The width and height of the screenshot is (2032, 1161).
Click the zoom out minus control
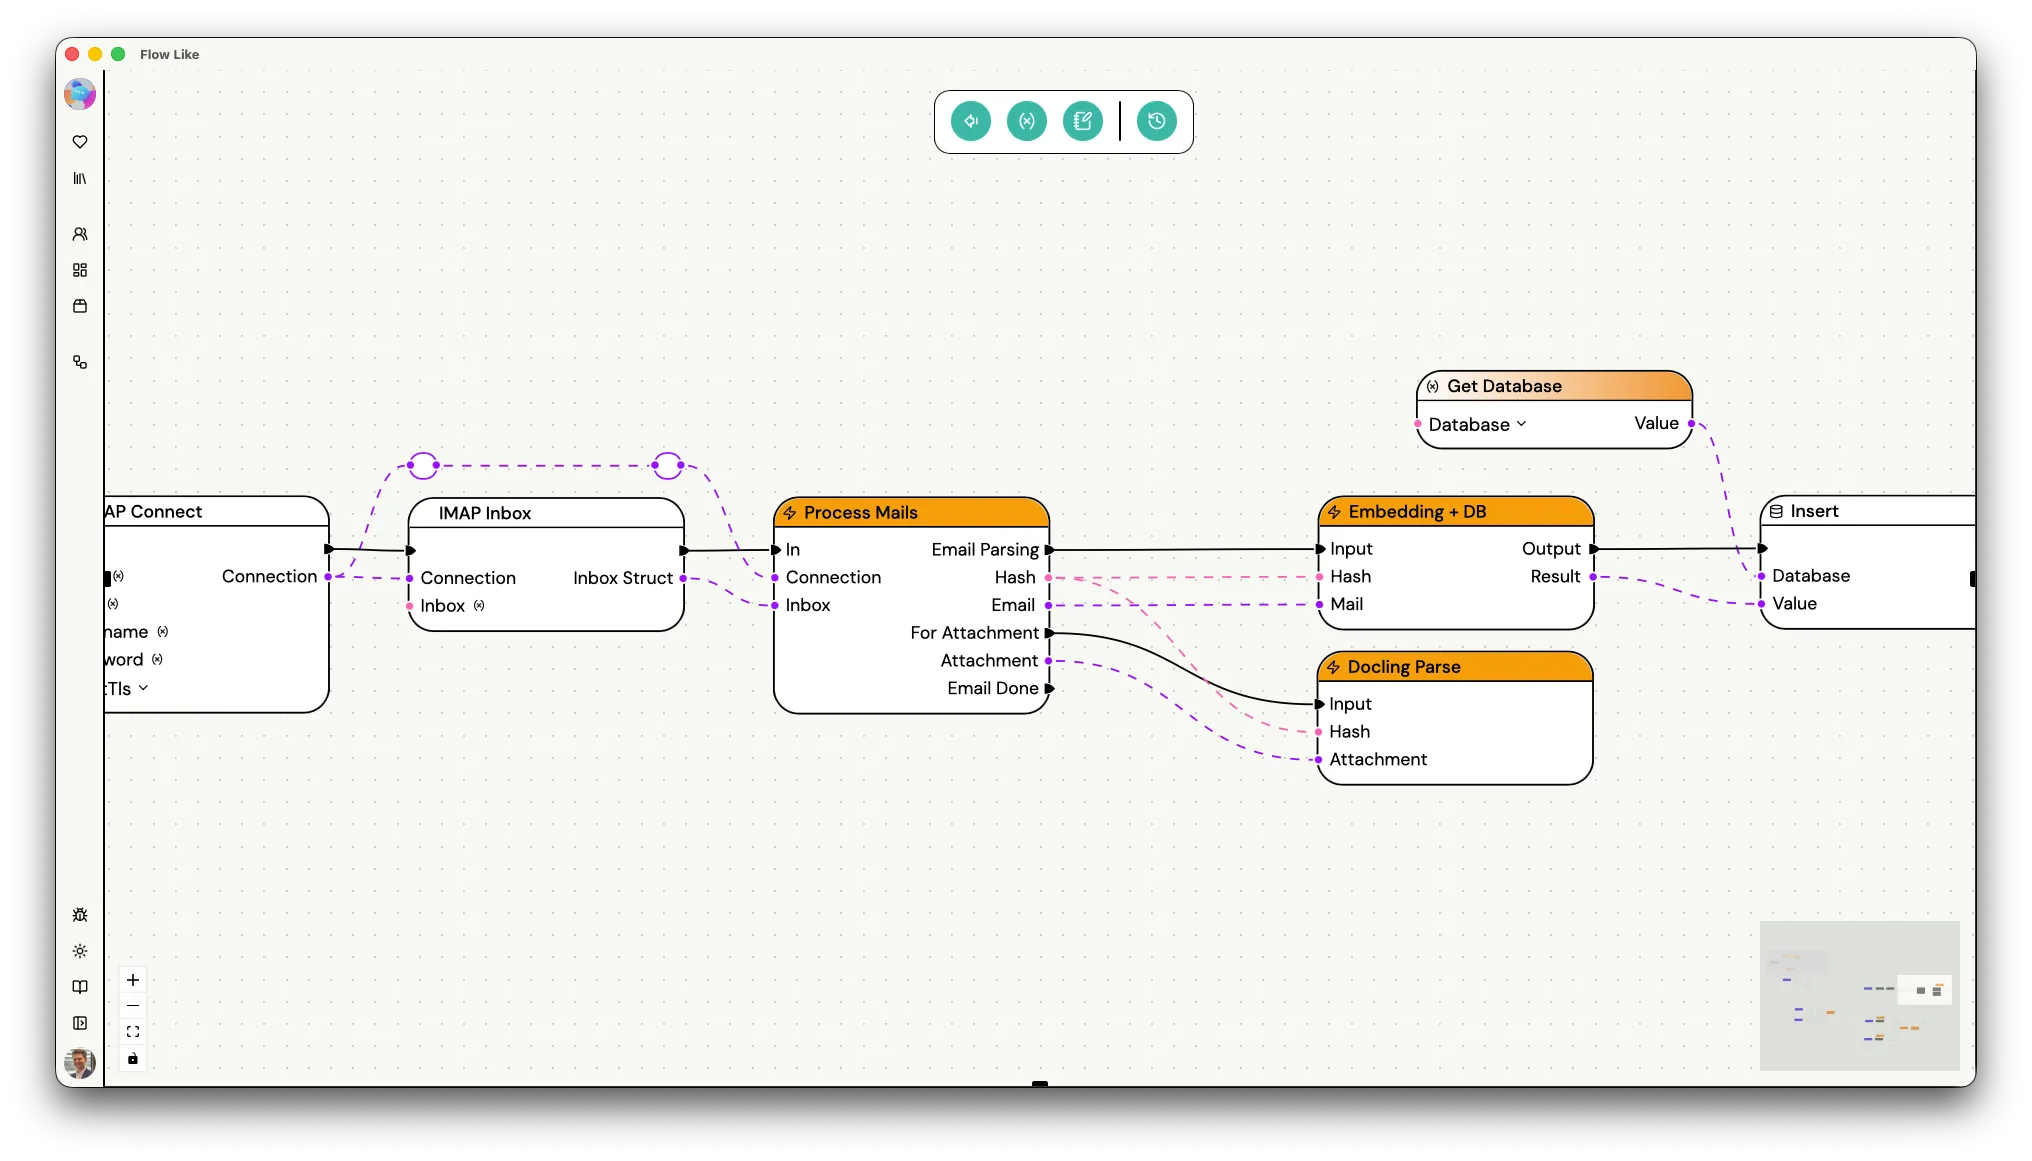pos(133,1006)
